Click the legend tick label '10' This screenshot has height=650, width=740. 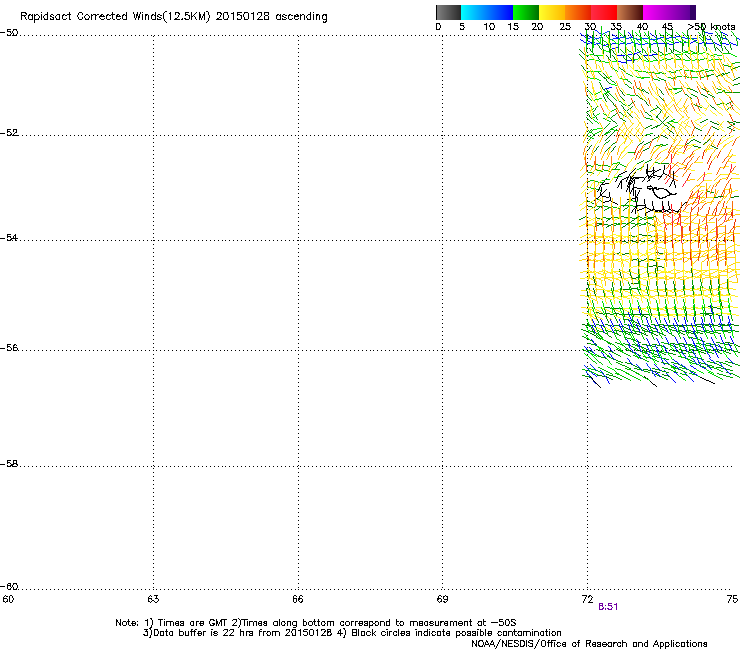[489, 27]
